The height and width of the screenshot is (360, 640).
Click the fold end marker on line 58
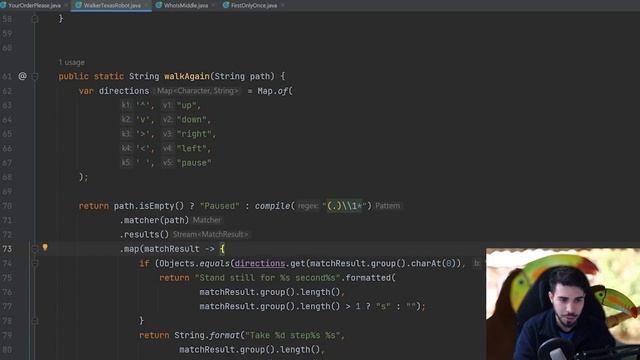(x=35, y=19)
